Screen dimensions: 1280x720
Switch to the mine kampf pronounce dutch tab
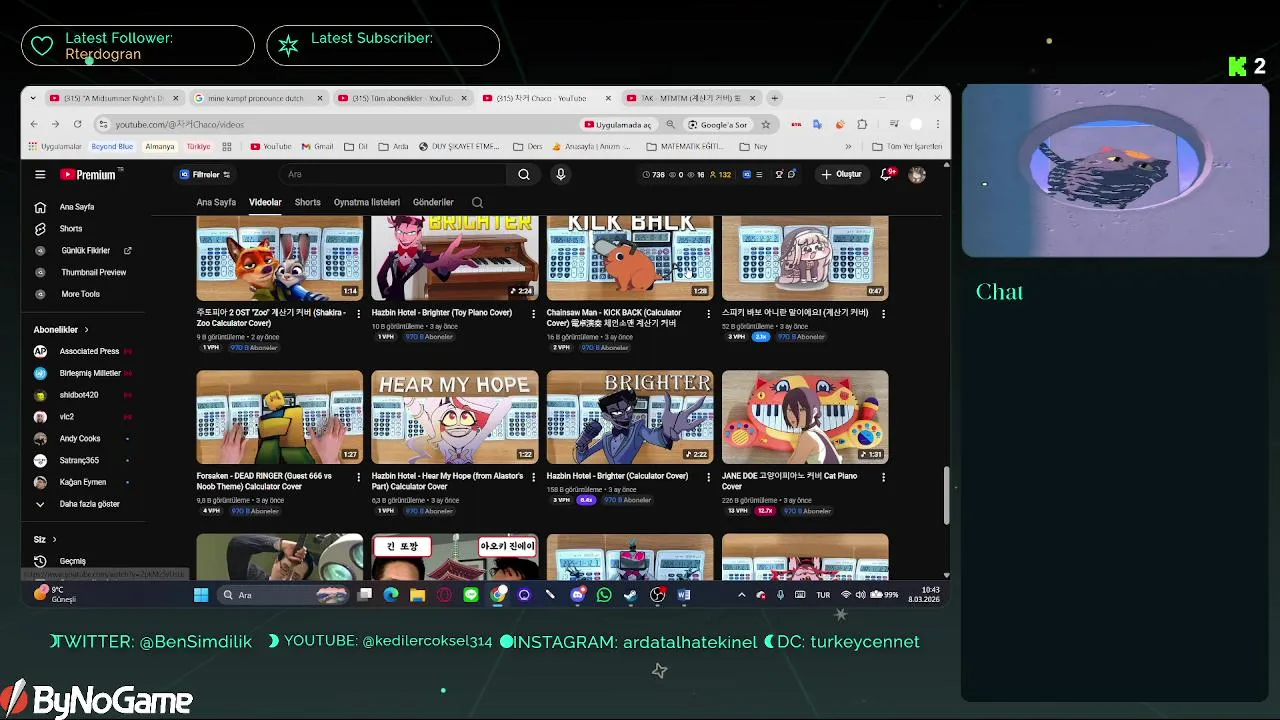pyautogui.click(x=258, y=98)
